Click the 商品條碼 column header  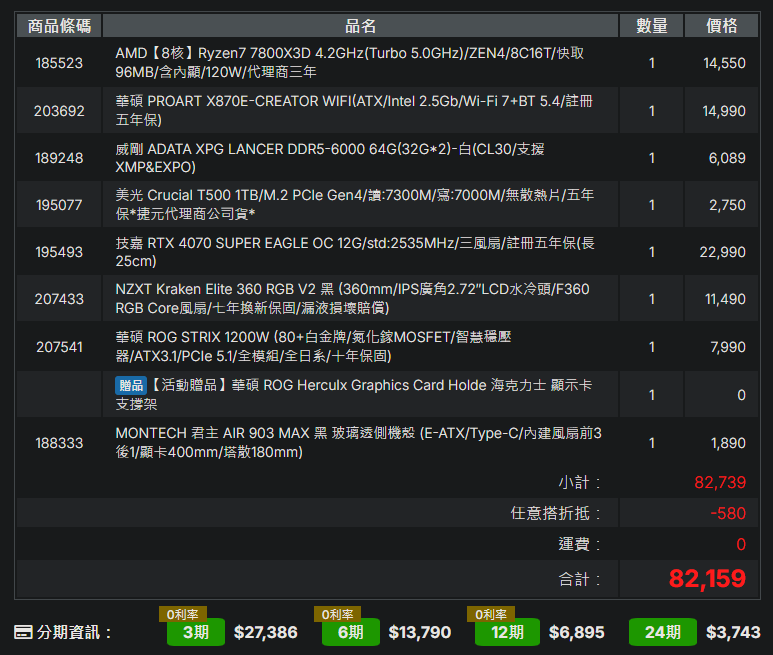pyautogui.click(x=59, y=26)
